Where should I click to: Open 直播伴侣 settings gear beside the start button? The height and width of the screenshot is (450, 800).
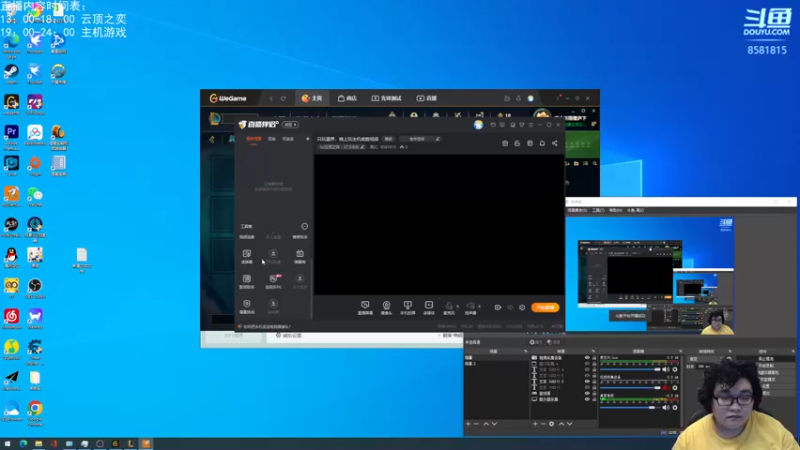pyautogui.click(x=522, y=308)
